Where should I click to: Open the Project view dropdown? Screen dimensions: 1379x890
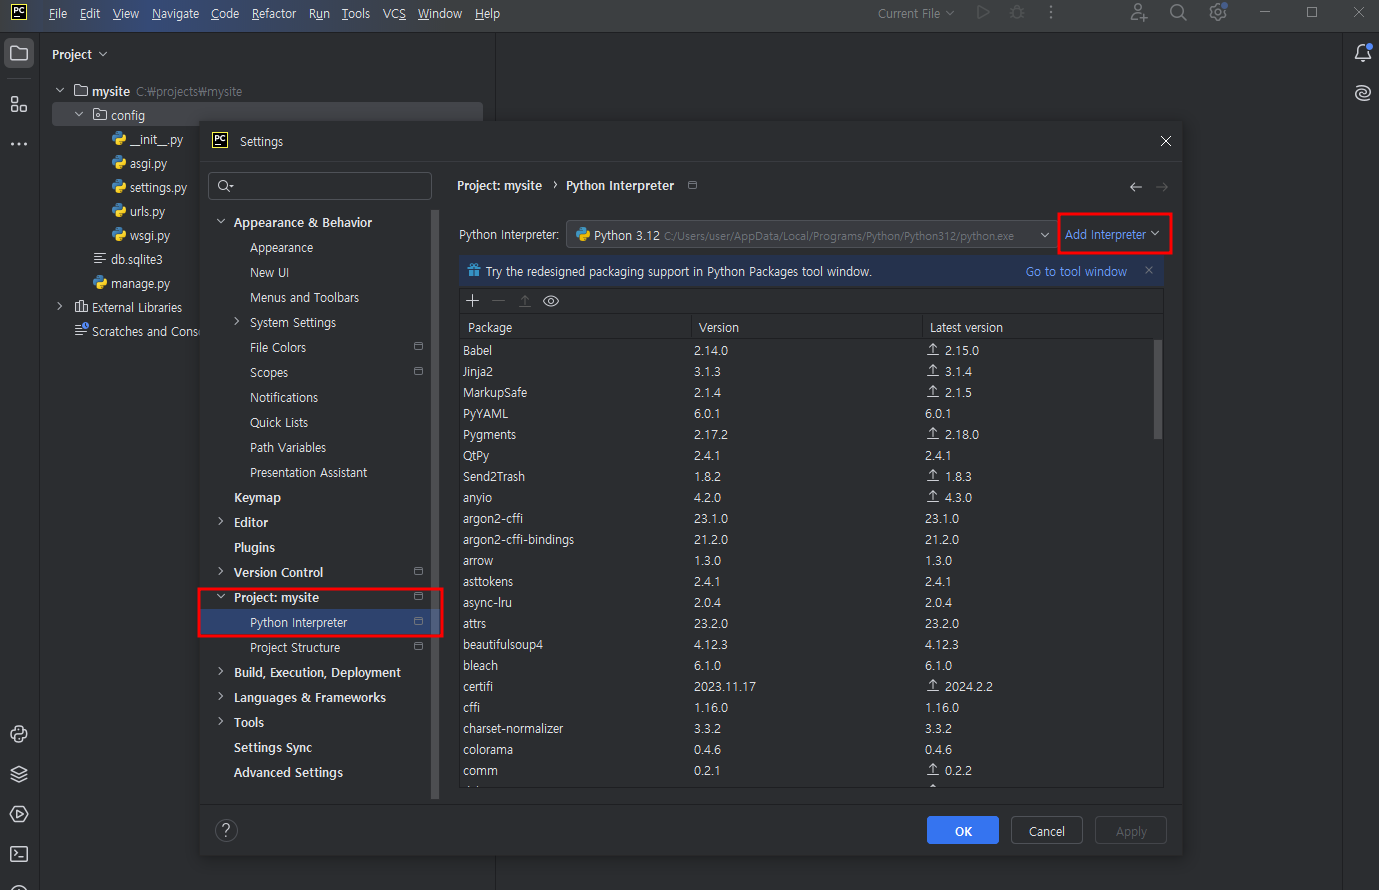pos(80,54)
